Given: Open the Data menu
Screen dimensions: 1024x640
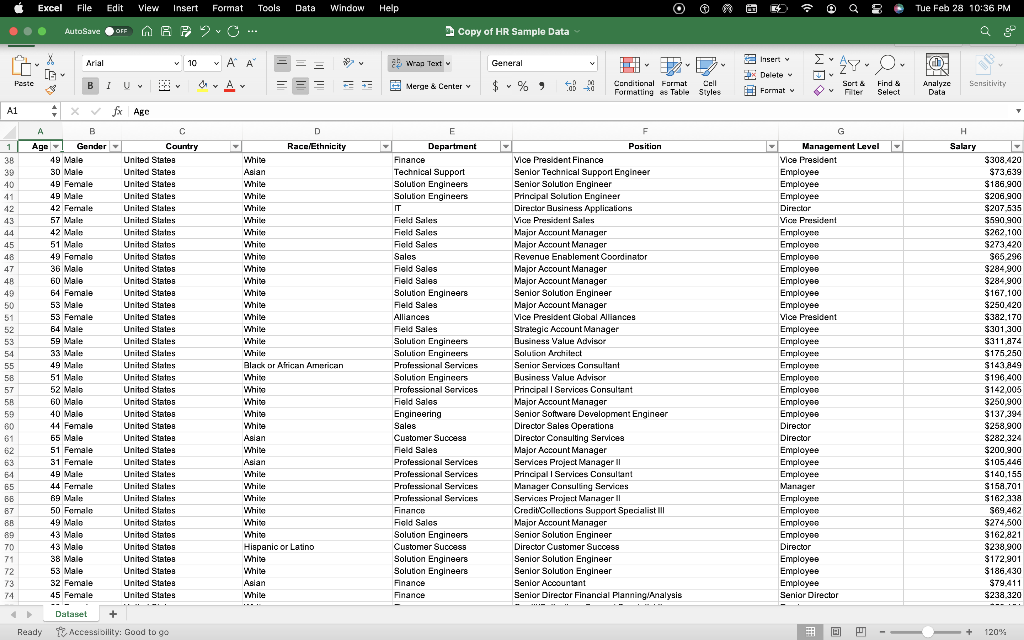Looking at the screenshot, I should tap(304, 8).
